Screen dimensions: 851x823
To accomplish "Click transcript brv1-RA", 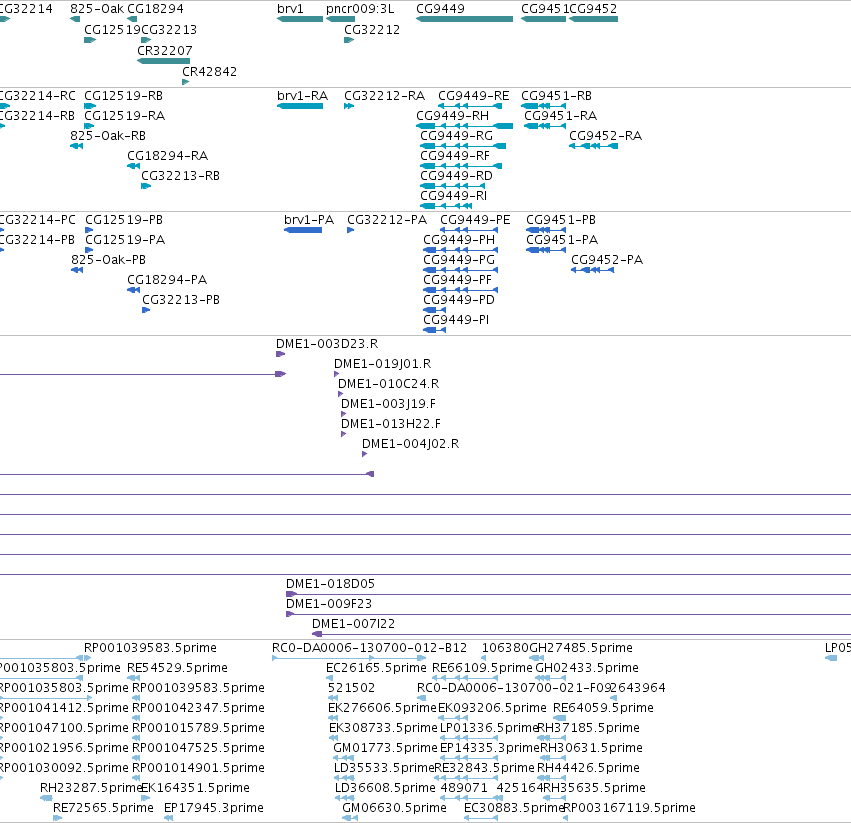I will coord(300,106).
